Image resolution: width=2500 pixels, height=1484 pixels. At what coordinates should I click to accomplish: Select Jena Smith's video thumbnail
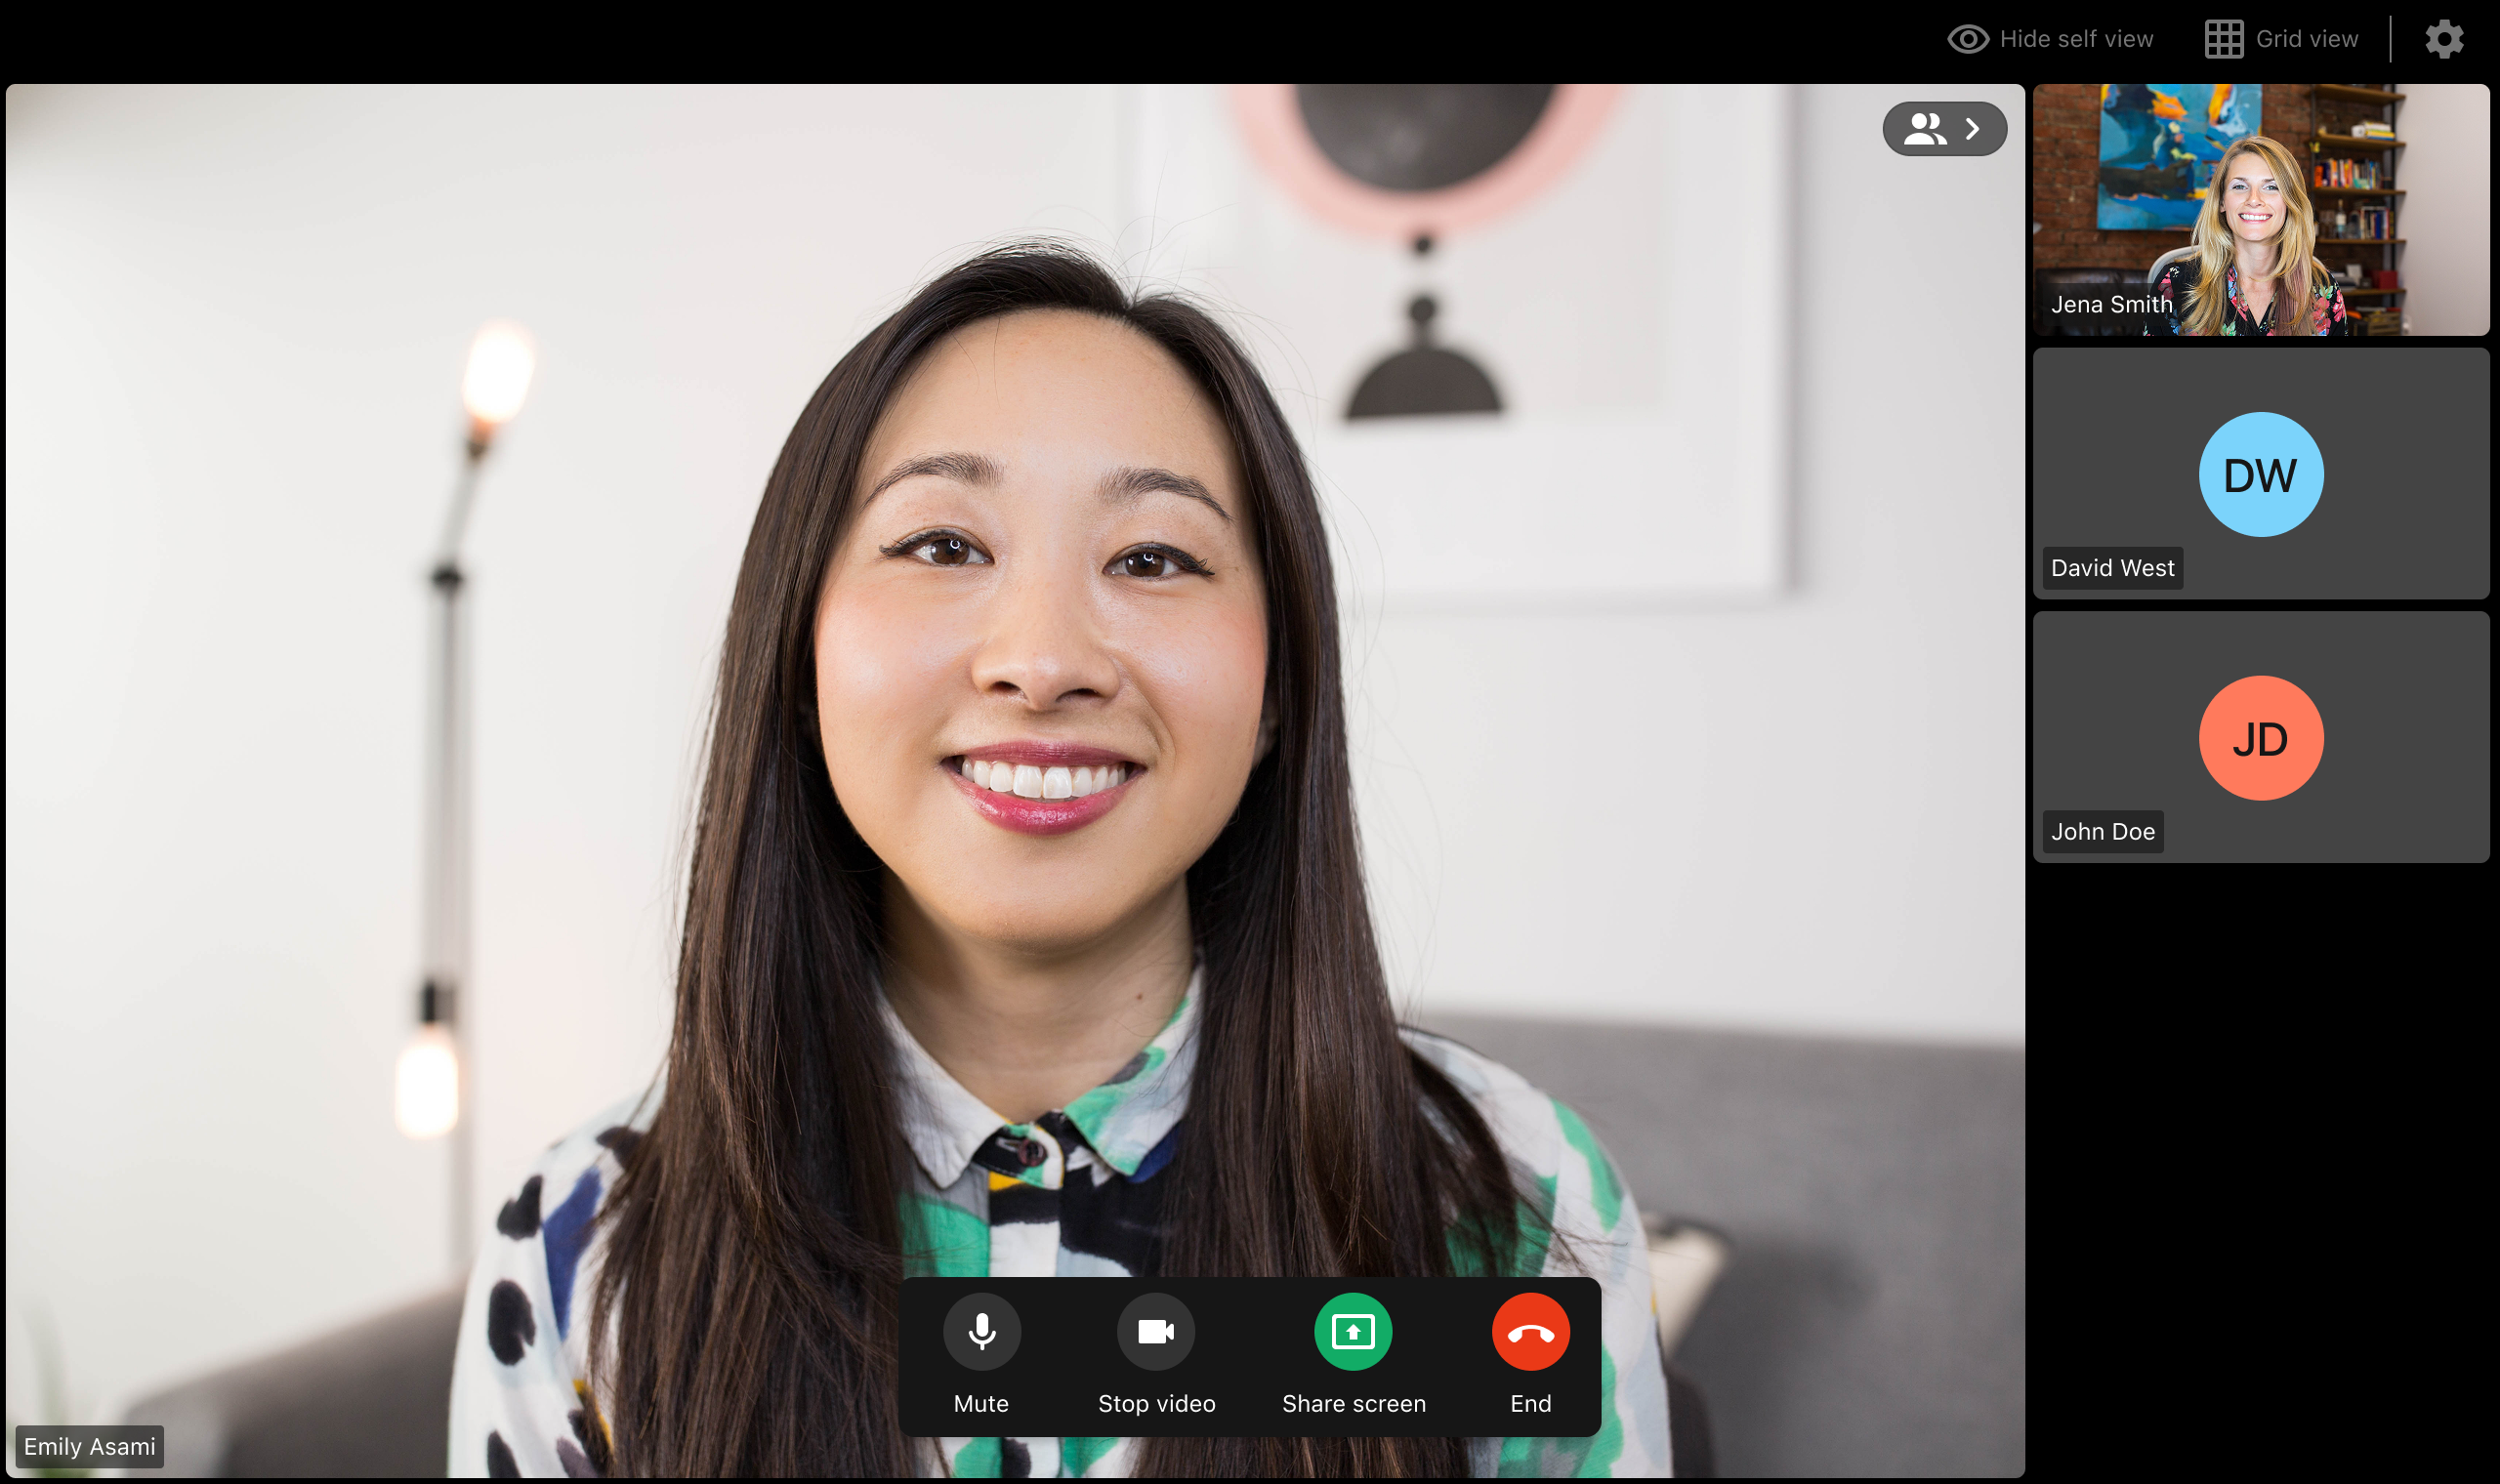[2260, 210]
